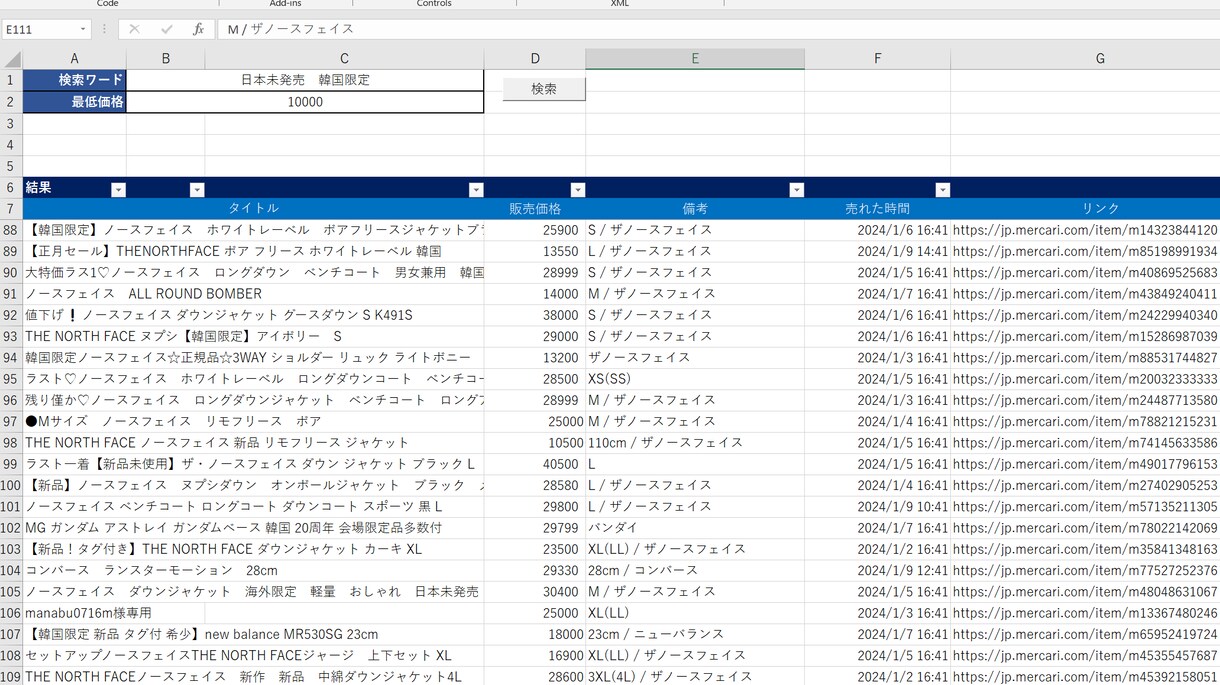Select row header 1

coord(11,80)
